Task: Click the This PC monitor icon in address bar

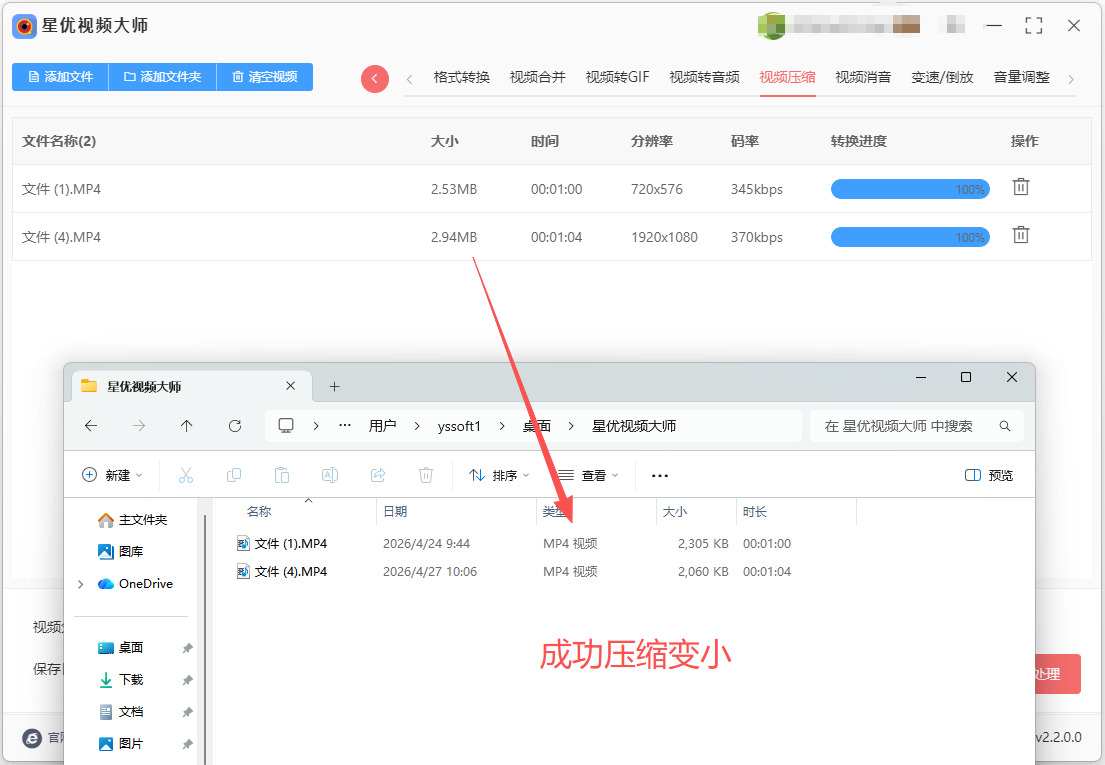Action: click(x=285, y=425)
